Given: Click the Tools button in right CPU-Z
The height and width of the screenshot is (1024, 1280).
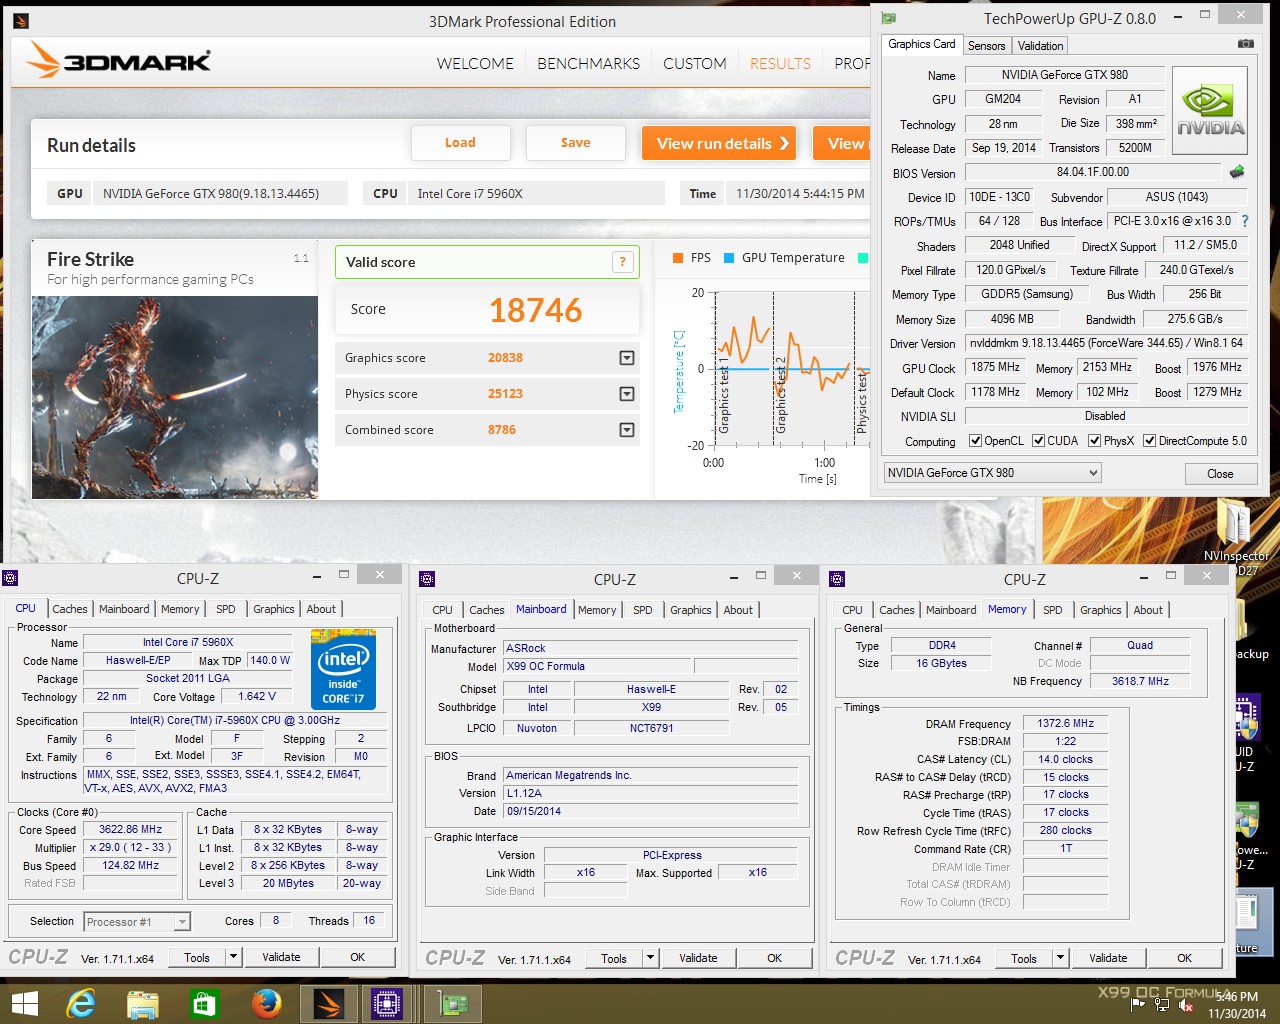Looking at the screenshot, I should 1024,958.
